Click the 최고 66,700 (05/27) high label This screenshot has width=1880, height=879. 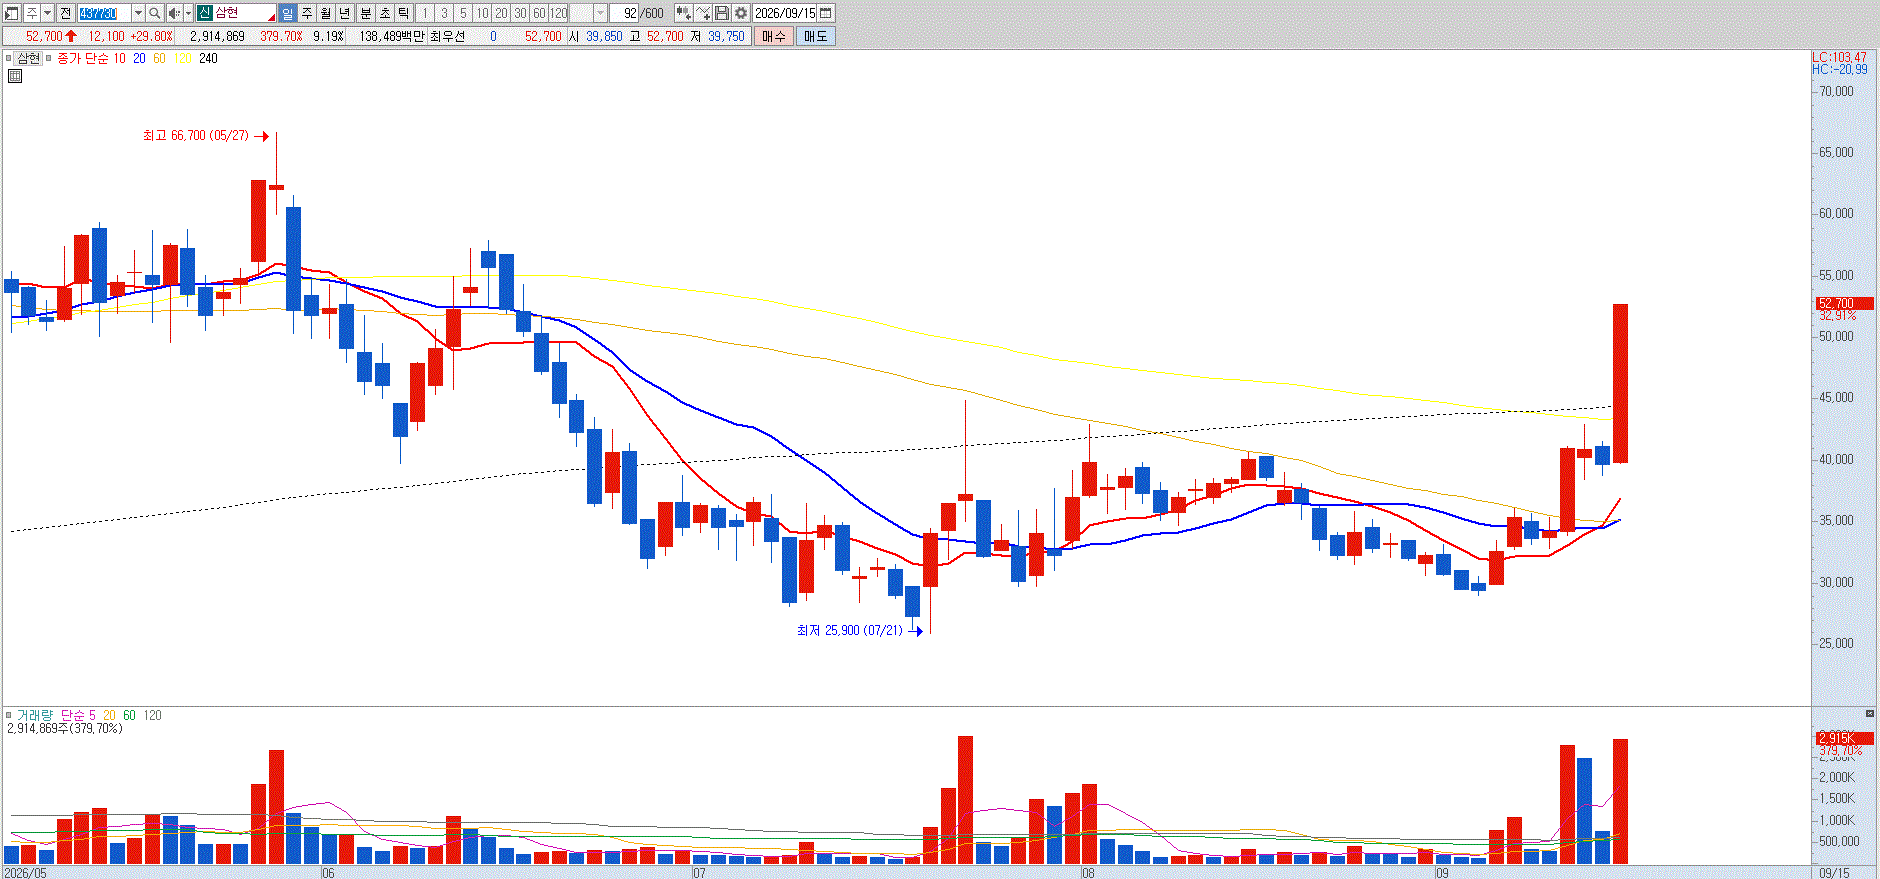click(196, 135)
